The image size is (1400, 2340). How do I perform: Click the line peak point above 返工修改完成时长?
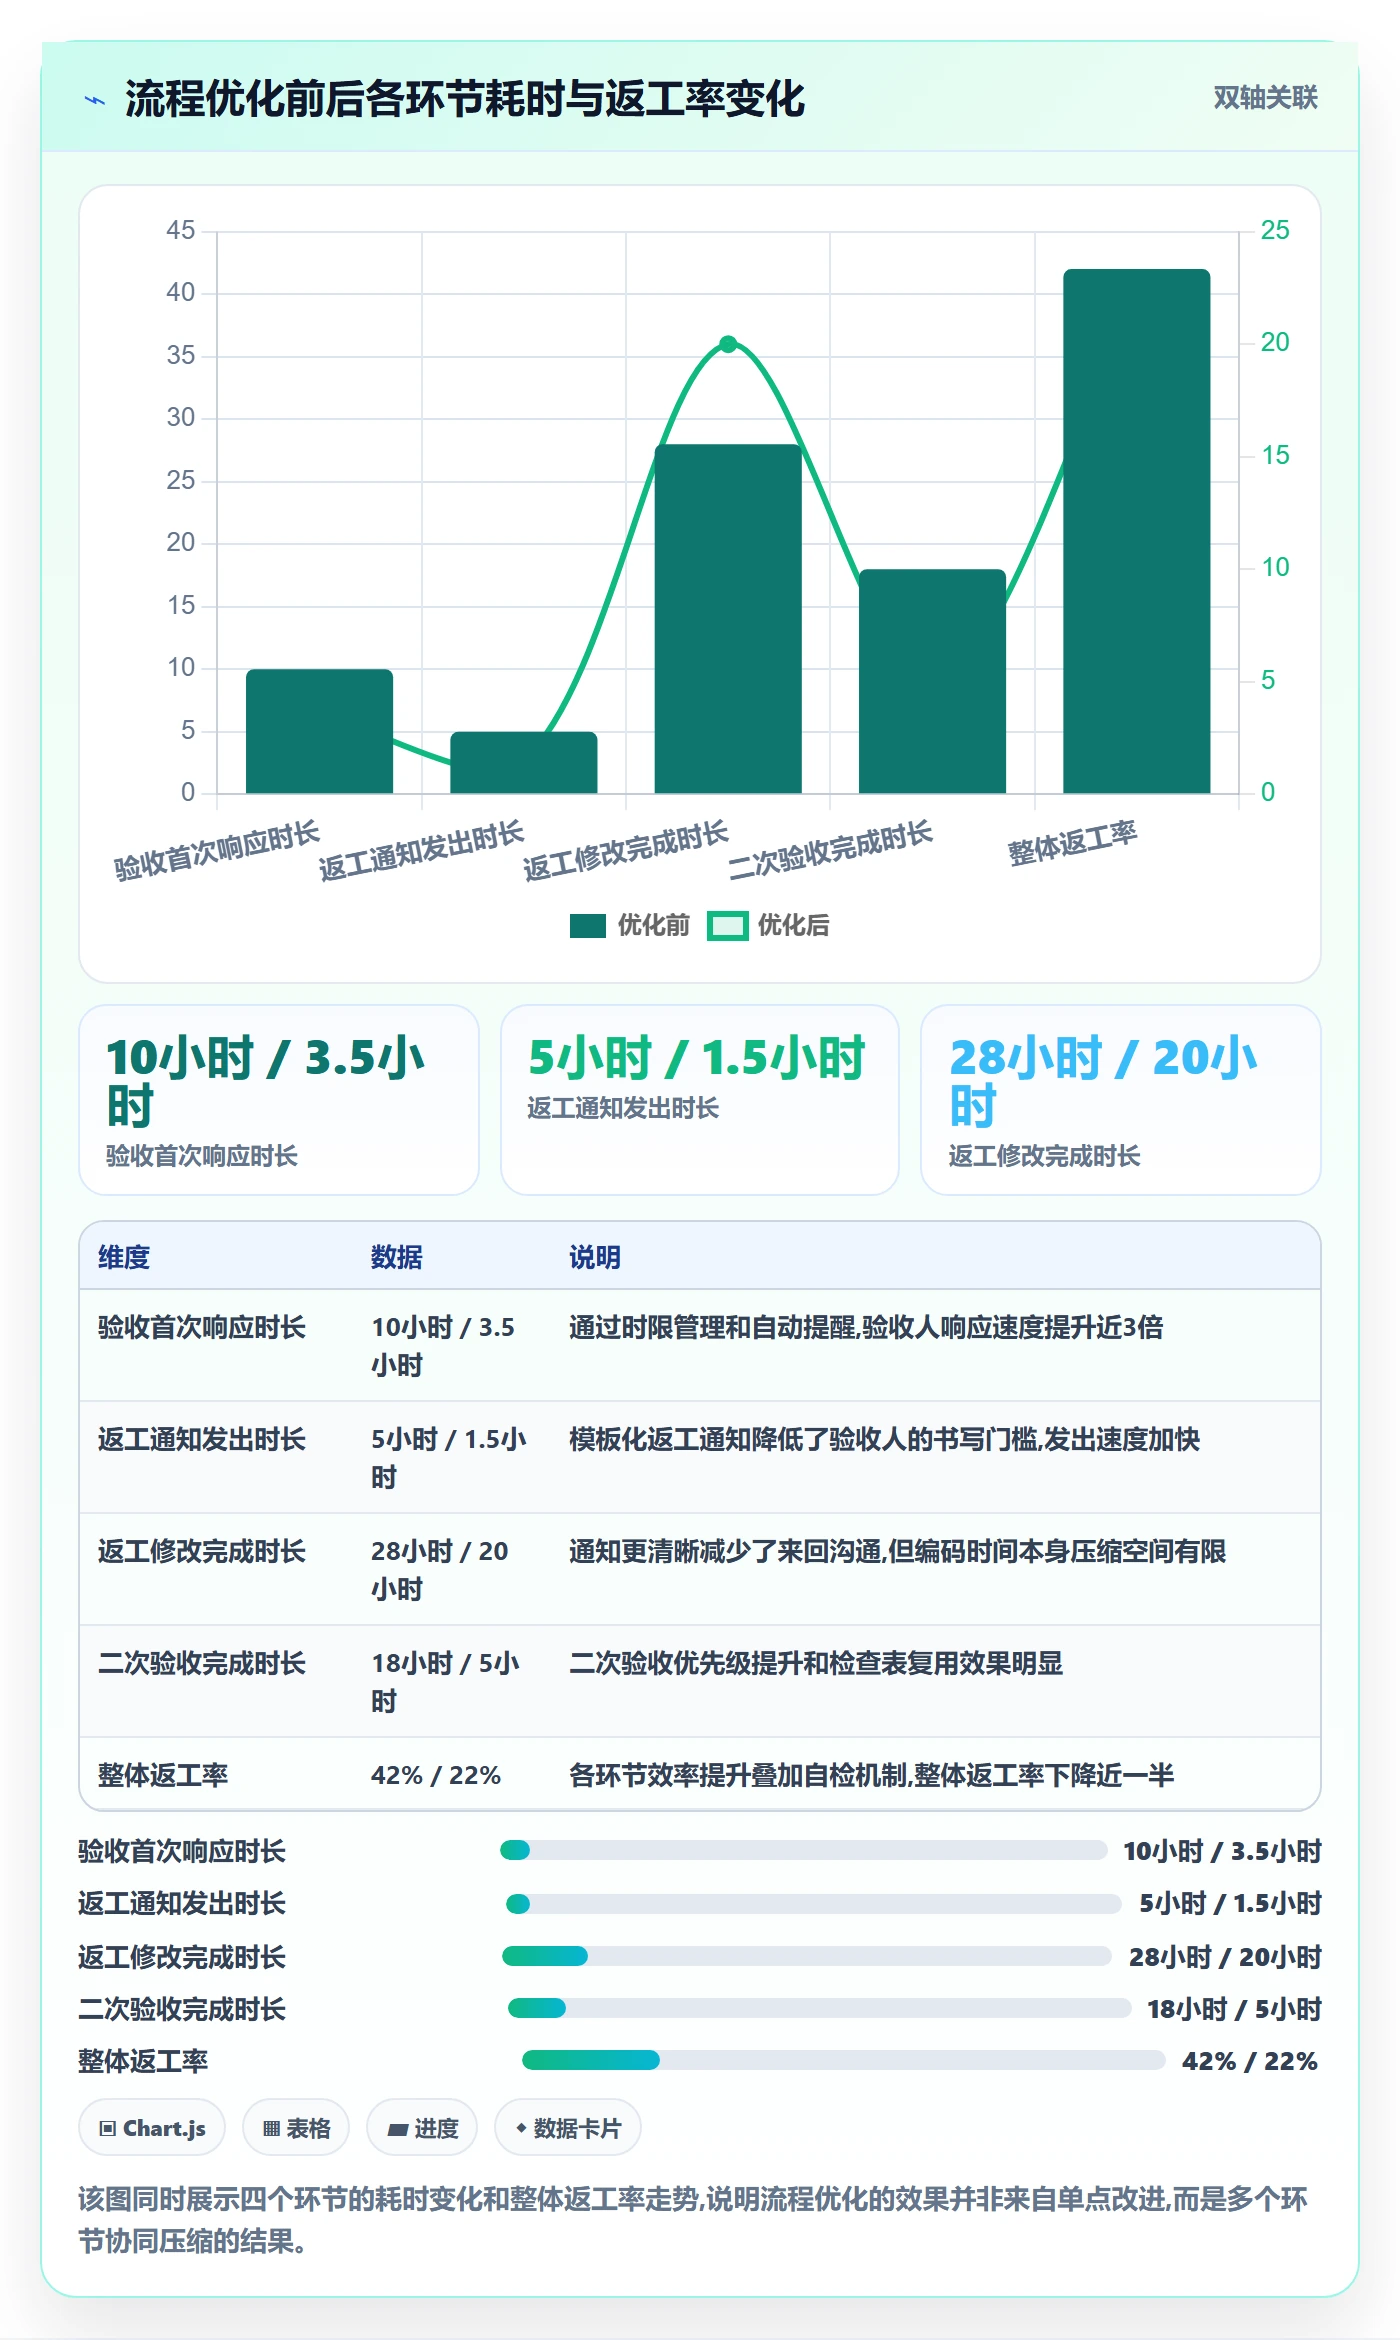pyautogui.click(x=728, y=344)
